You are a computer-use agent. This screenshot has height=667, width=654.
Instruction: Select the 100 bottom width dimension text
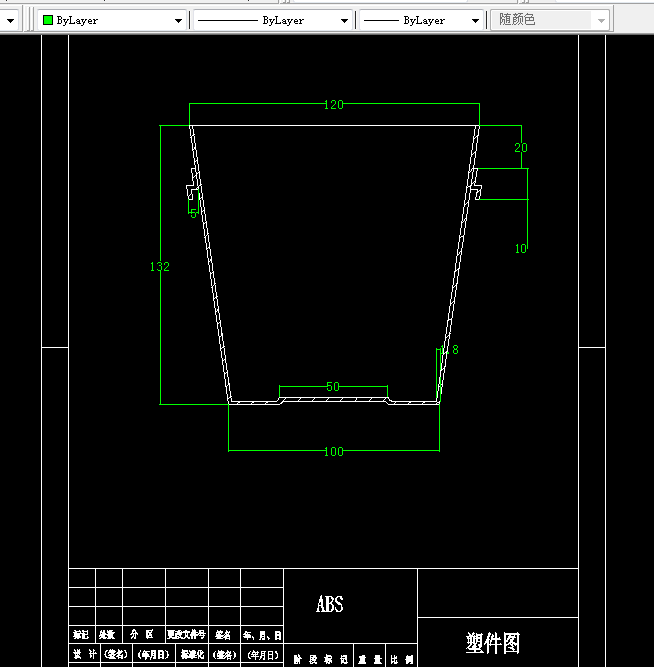[x=333, y=452]
